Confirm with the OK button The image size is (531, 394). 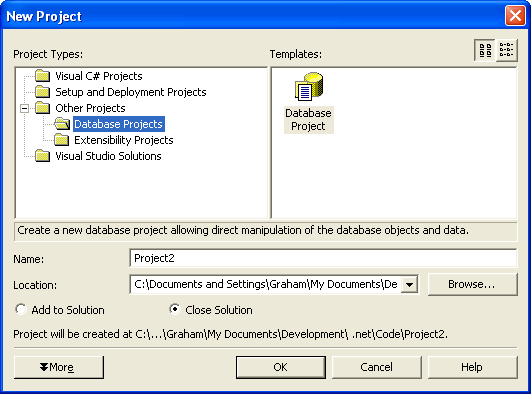coord(281,367)
